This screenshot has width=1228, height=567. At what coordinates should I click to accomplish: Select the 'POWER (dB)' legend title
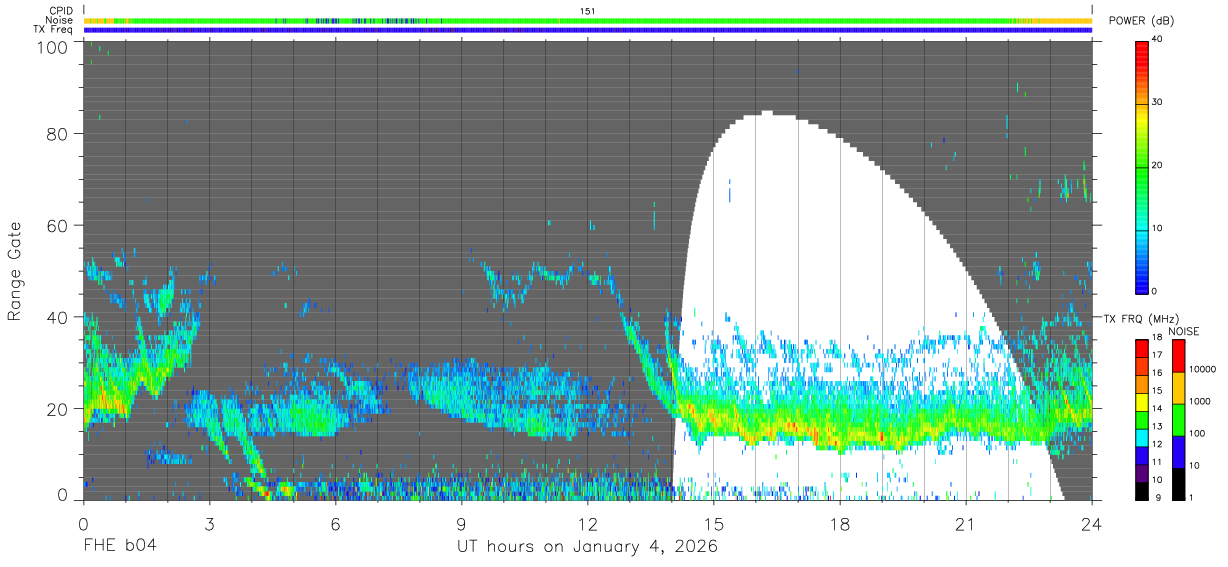coord(1142,21)
